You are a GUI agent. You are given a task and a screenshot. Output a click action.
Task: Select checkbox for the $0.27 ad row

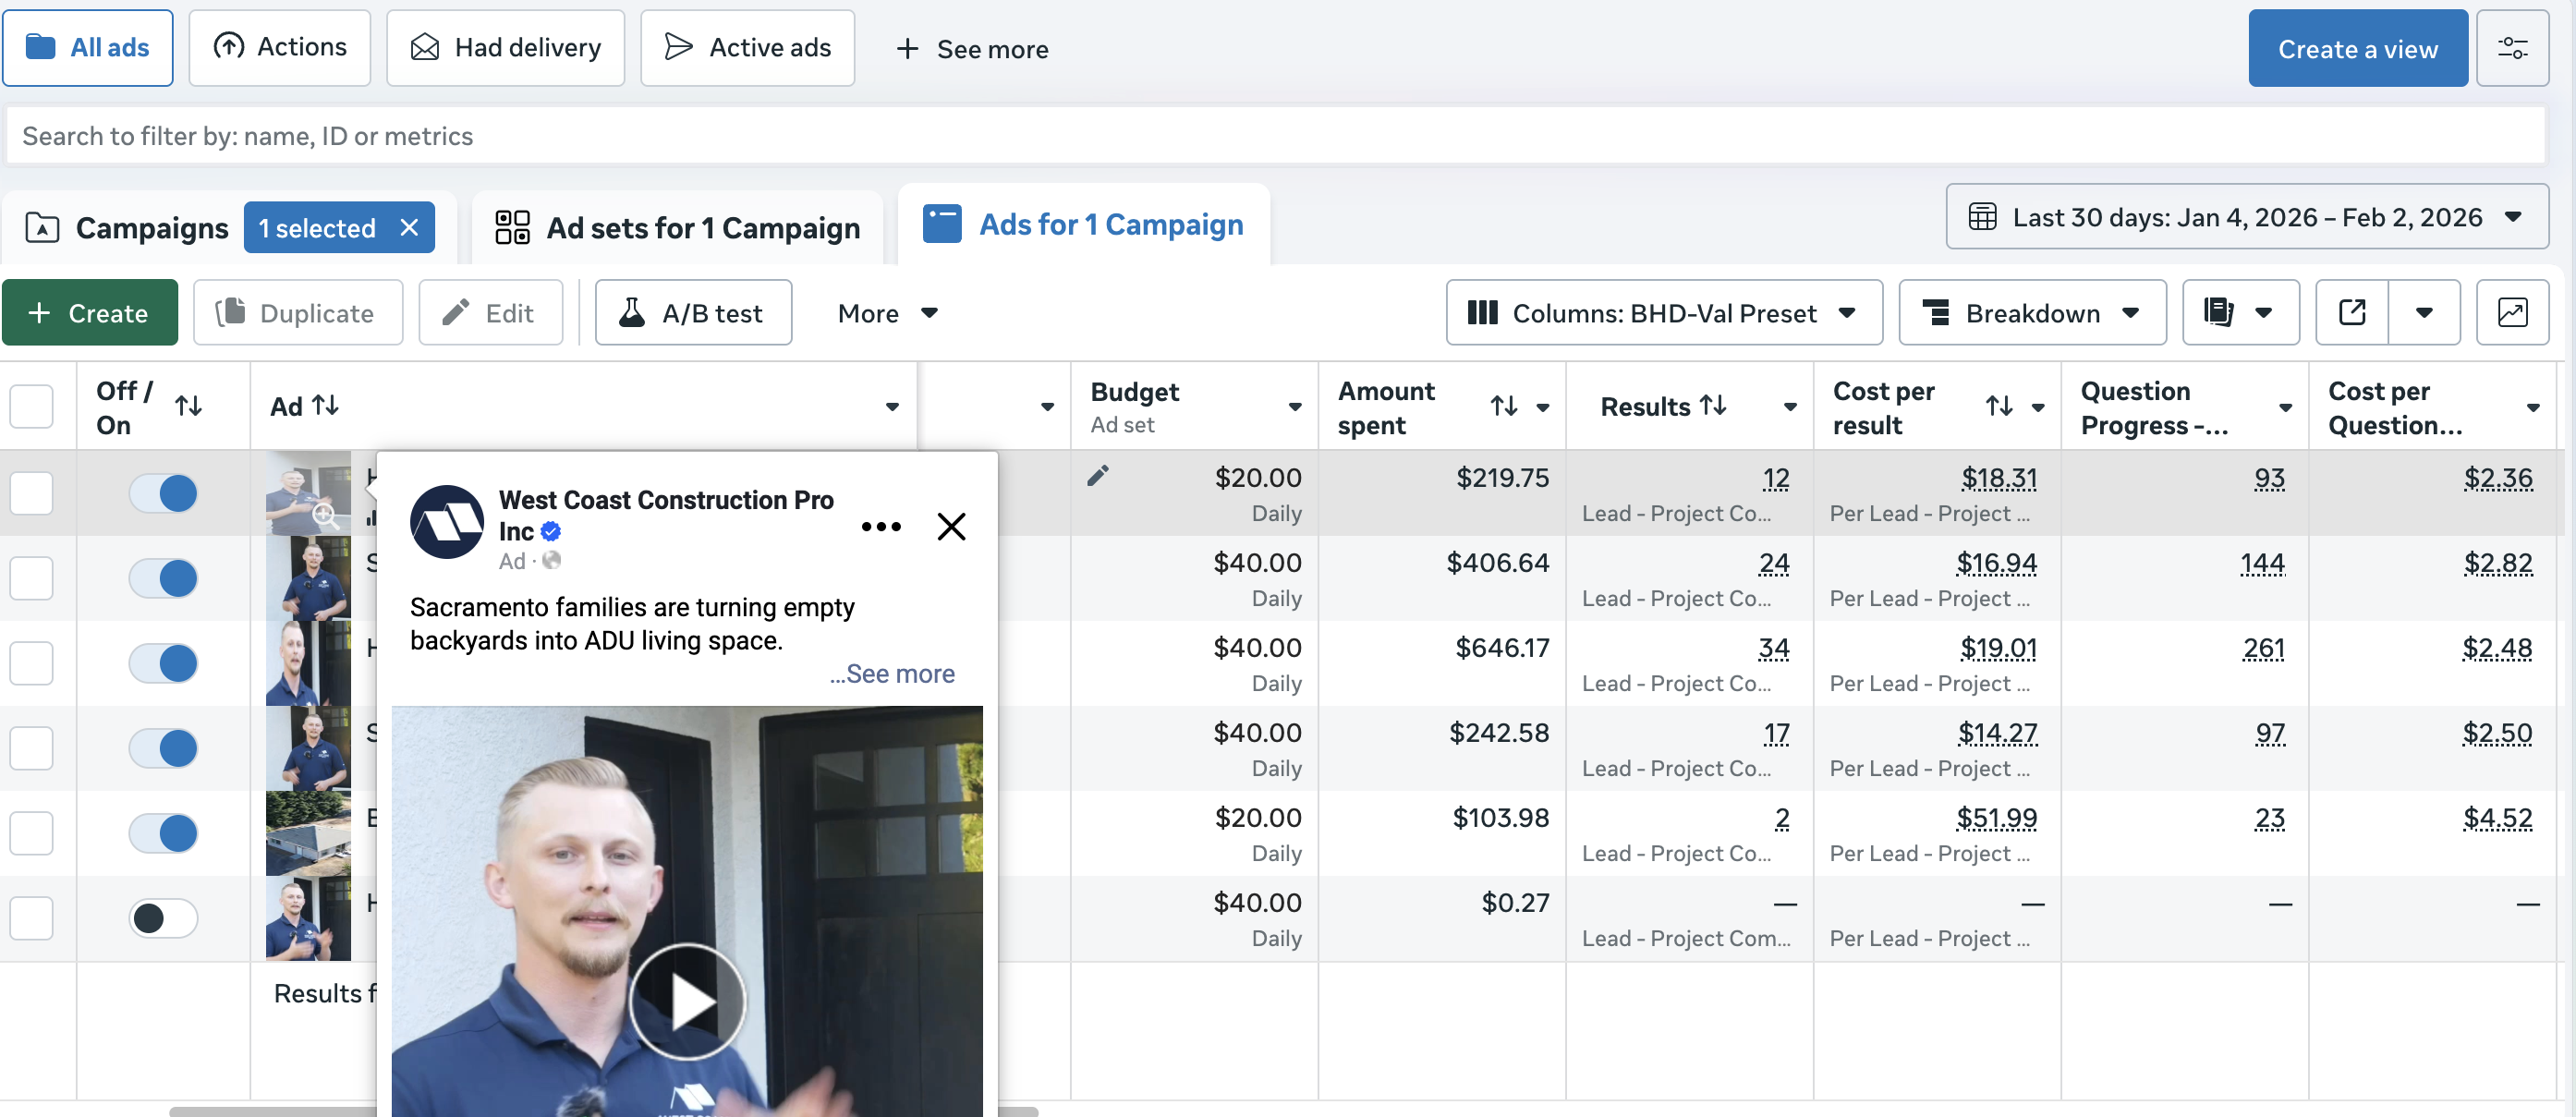pos(31,918)
